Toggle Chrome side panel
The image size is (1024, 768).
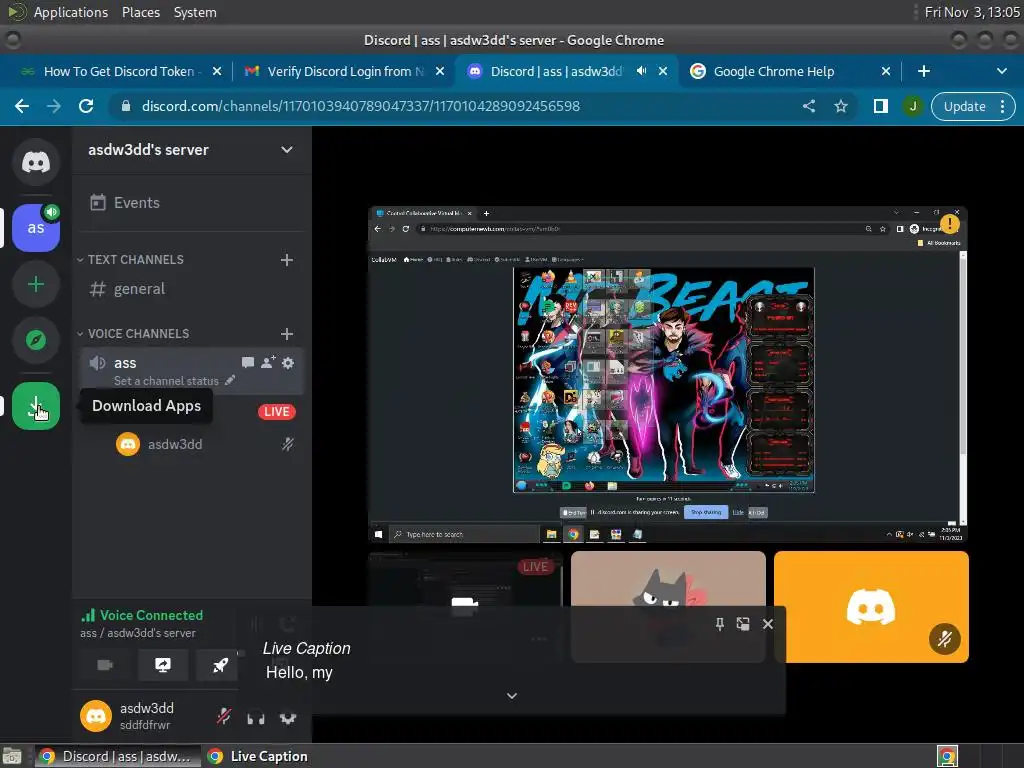tap(880, 106)
